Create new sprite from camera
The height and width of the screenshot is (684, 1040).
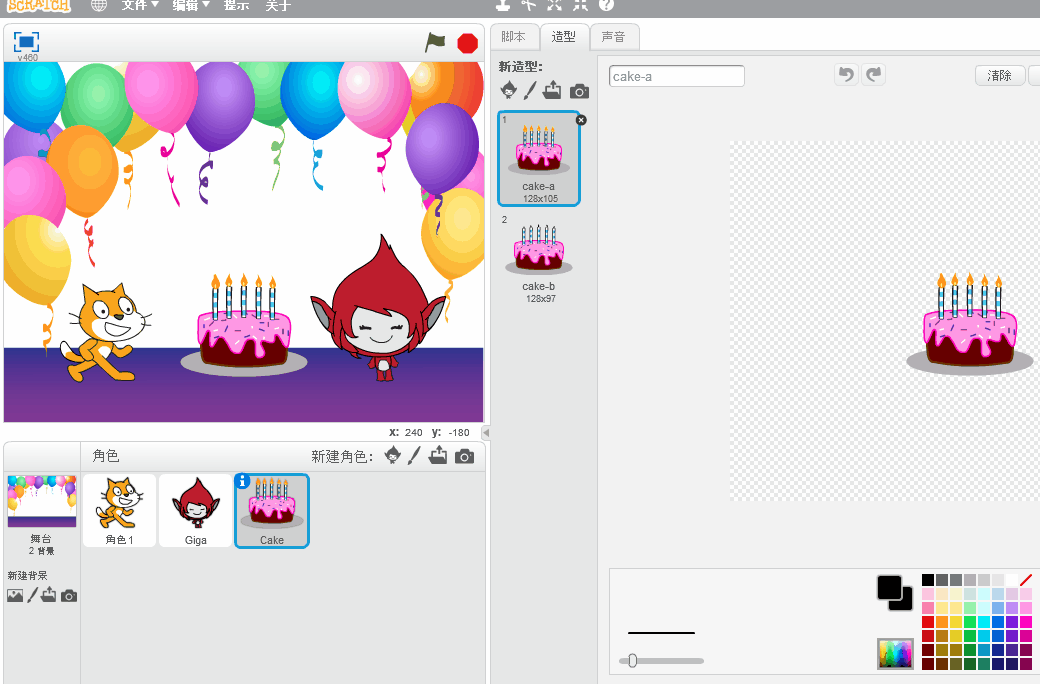click(464, 456)
